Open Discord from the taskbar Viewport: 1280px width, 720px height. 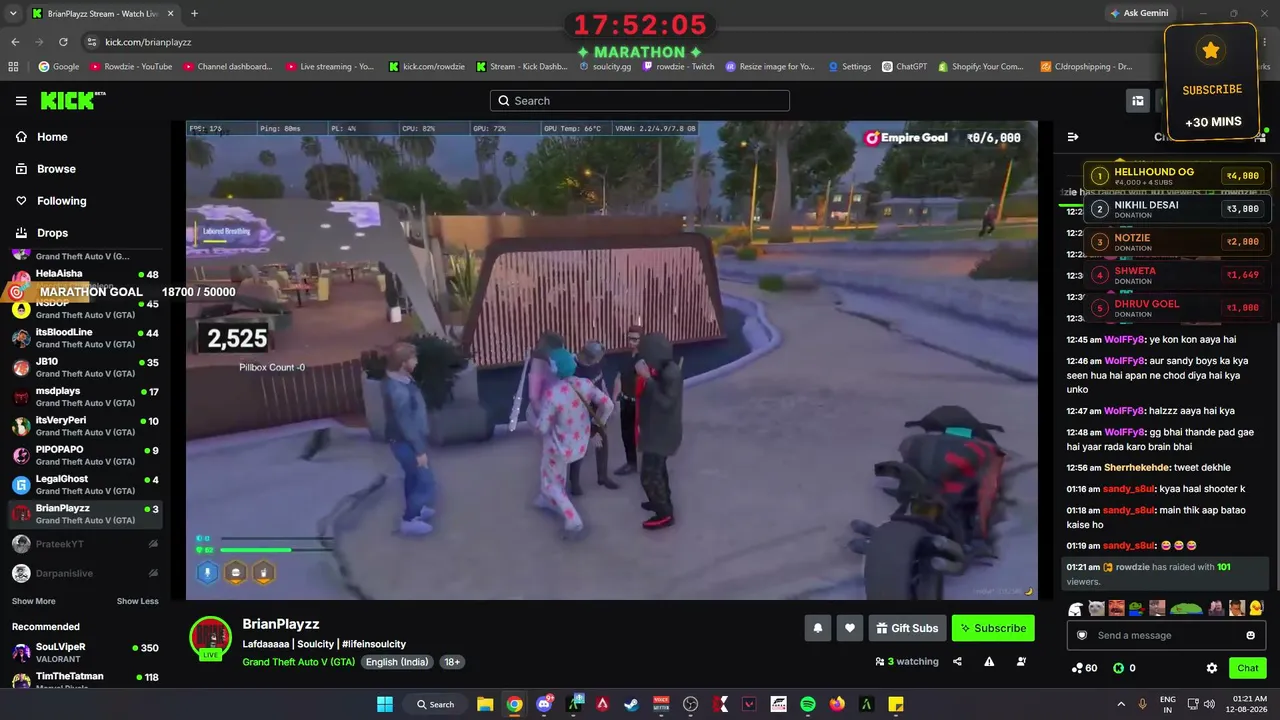coord(545,704)
